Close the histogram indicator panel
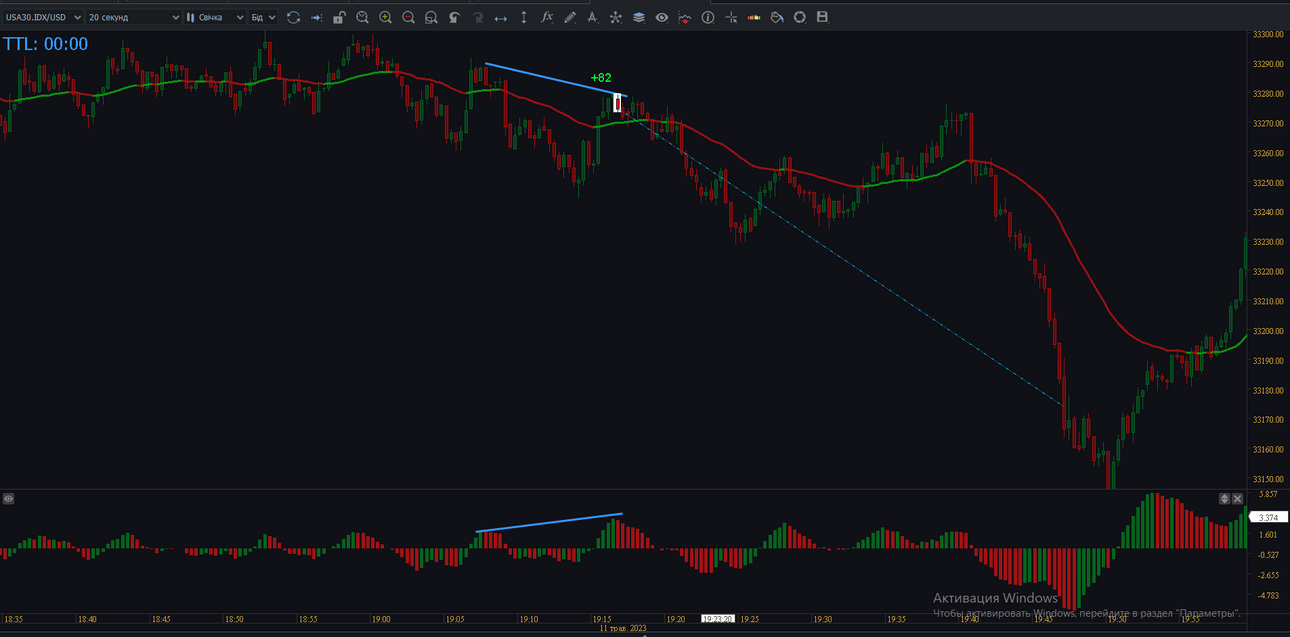1290x637 pixels. click(1237, 498)
